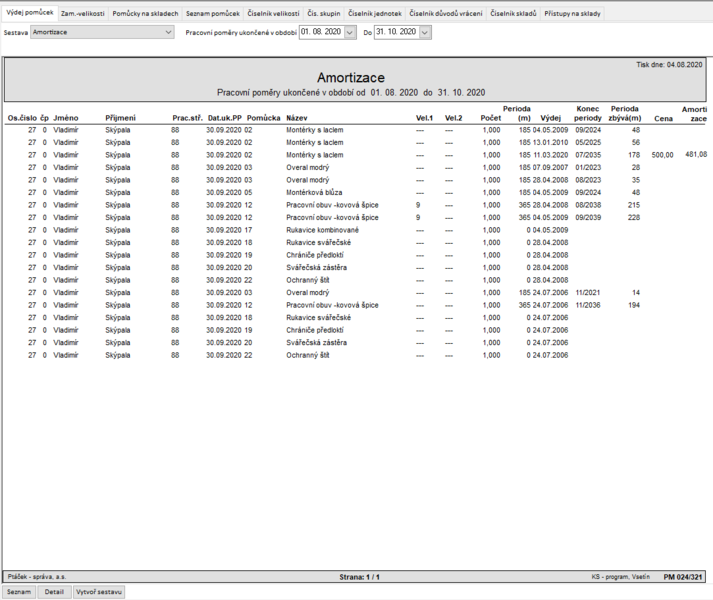Click the Konec periody column header
This screenshot has width=713, height=600.
click(587, 114)
